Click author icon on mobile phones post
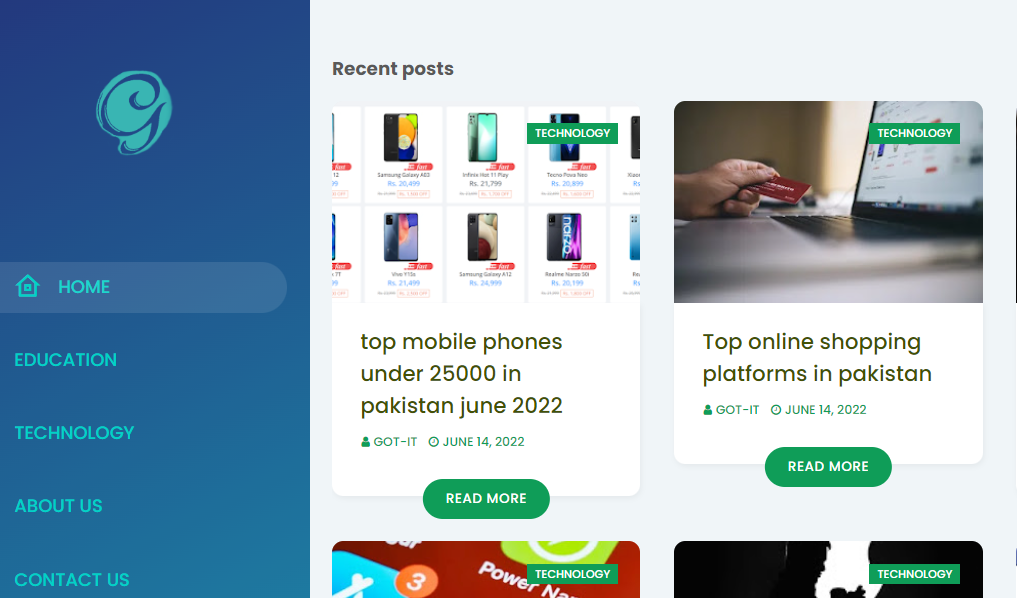This screenshot has width=1017, height=598. point(365,442)
